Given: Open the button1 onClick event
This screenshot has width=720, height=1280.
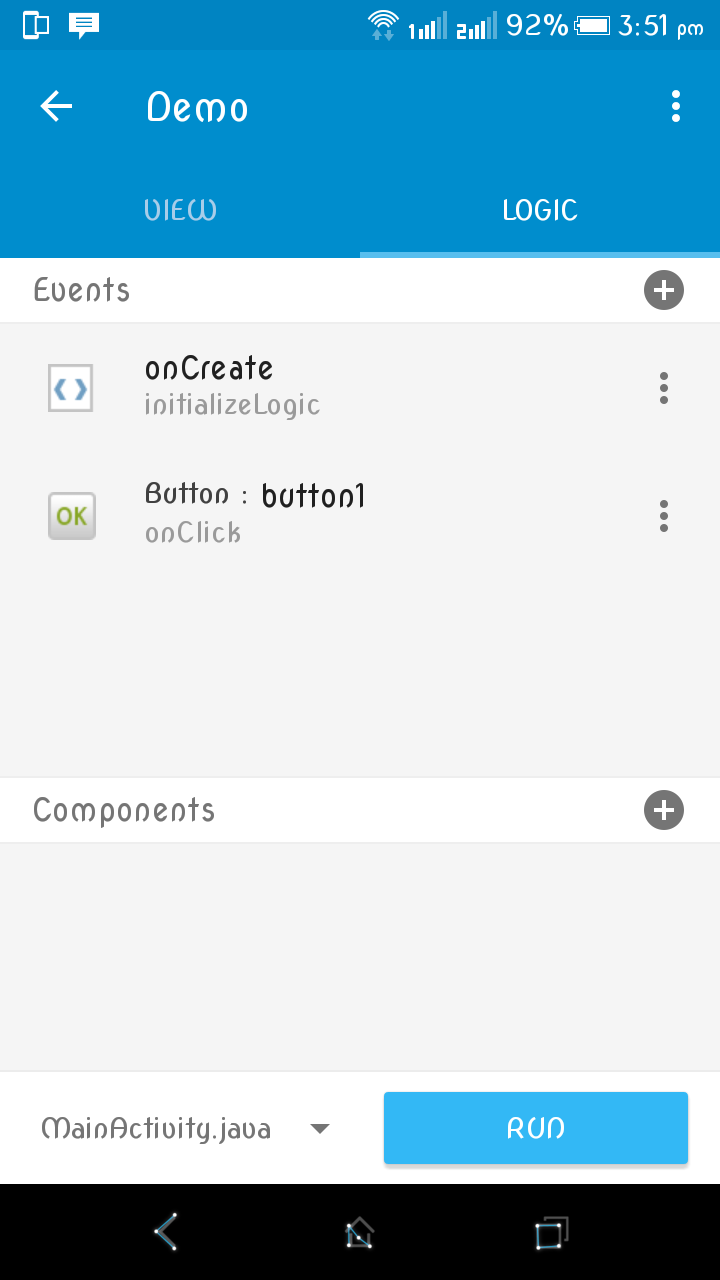Looking at the screenshot, I should 255,513.
